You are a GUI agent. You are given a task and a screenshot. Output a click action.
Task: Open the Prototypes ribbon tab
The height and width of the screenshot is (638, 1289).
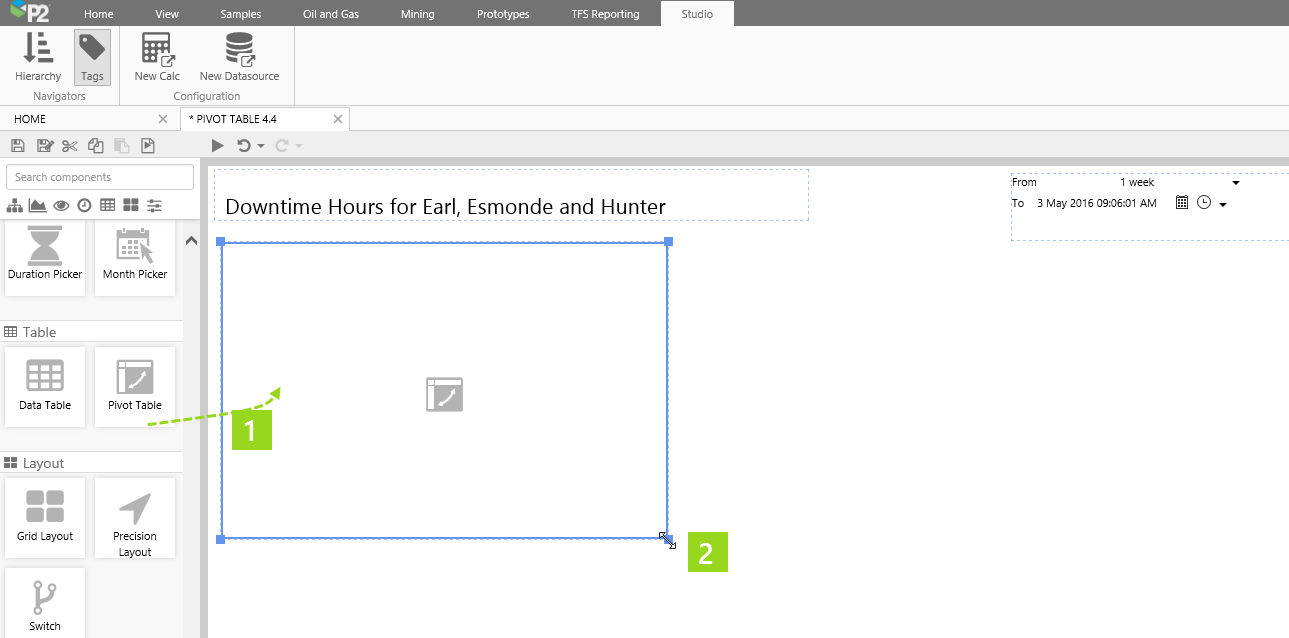503,14
